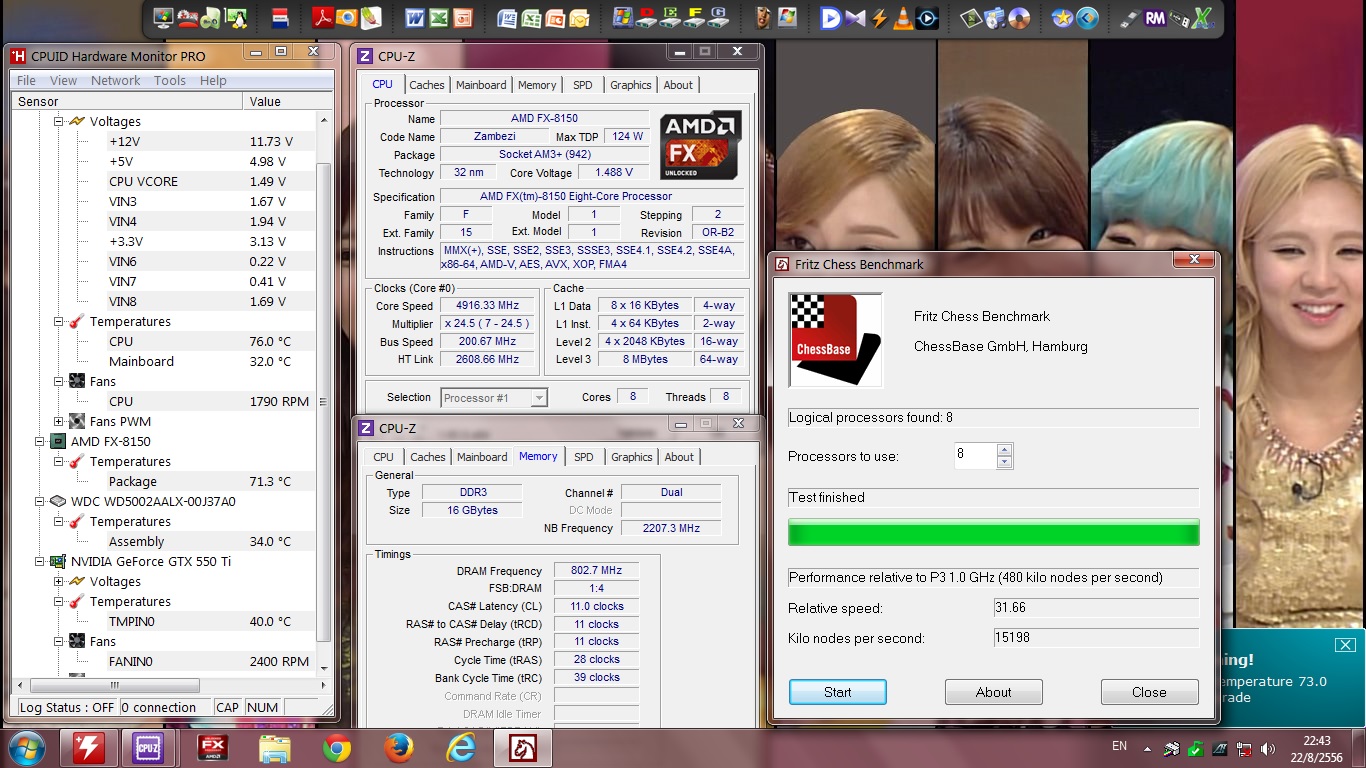Screen dimensions: 1366x768
Task: Decrease Processors to use with down arrow
Action: click(x=1005, y=462)
